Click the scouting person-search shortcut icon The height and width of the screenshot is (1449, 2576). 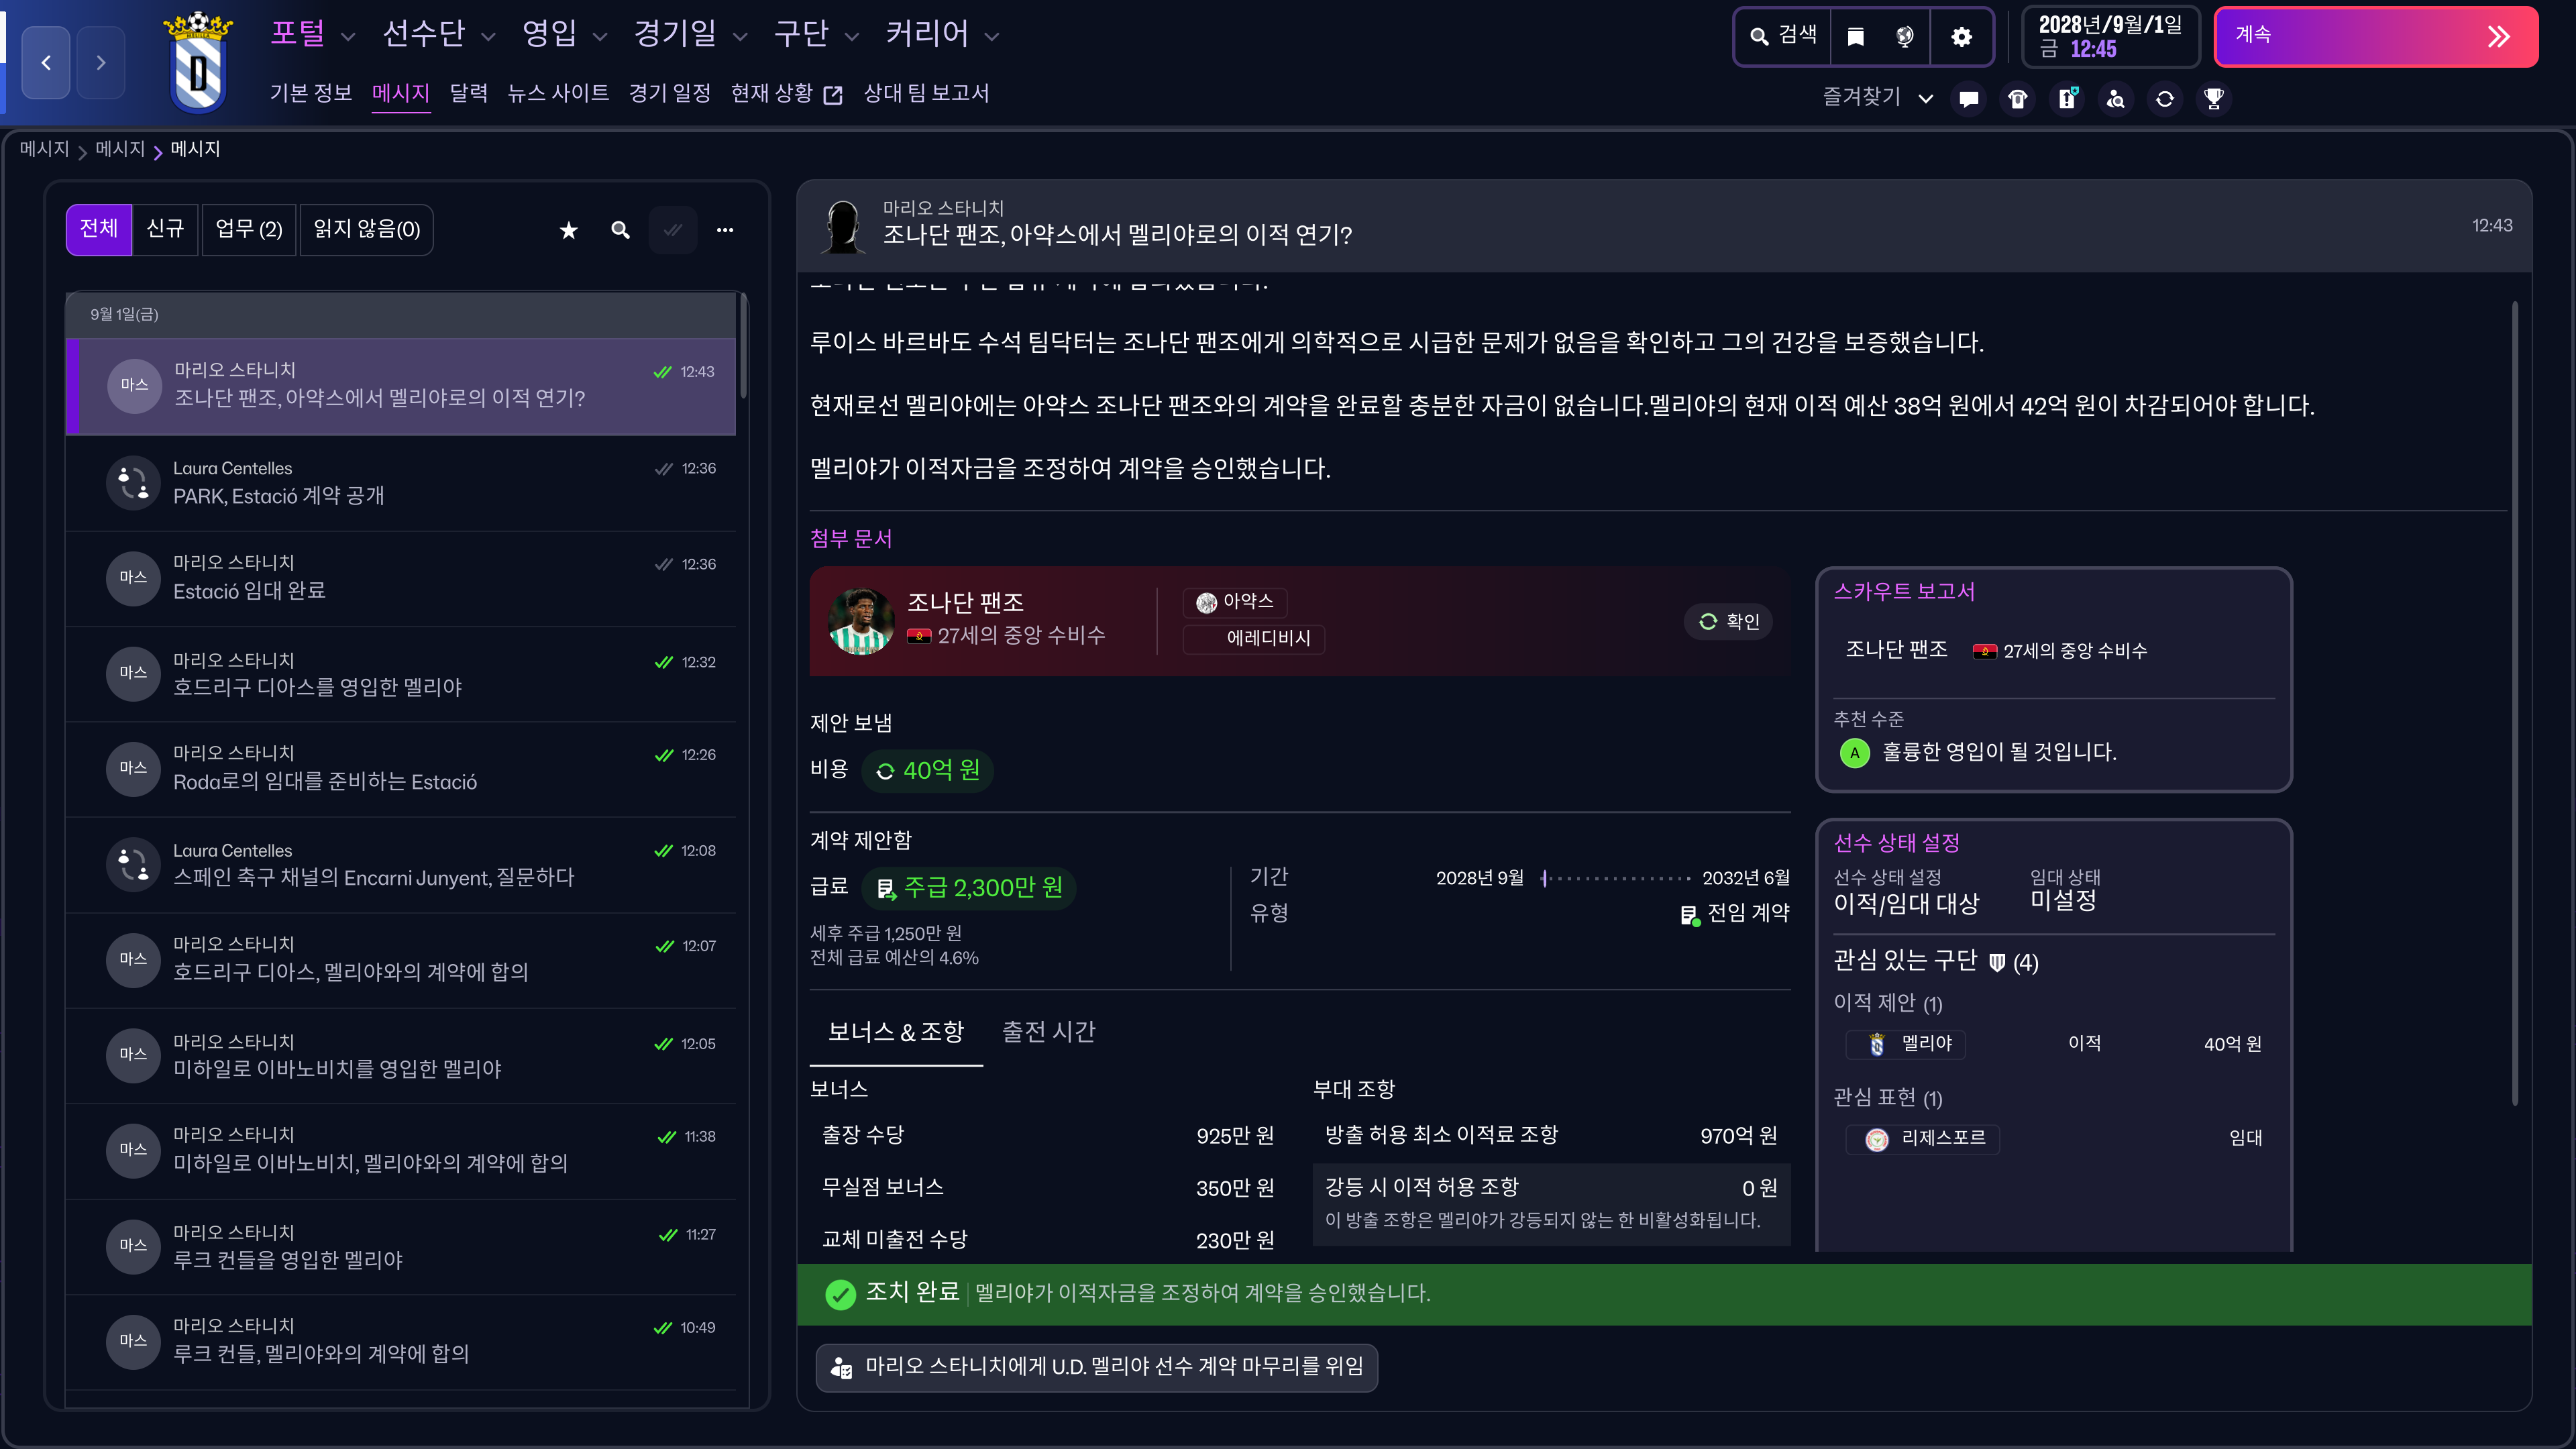(x=2115, y=99)
